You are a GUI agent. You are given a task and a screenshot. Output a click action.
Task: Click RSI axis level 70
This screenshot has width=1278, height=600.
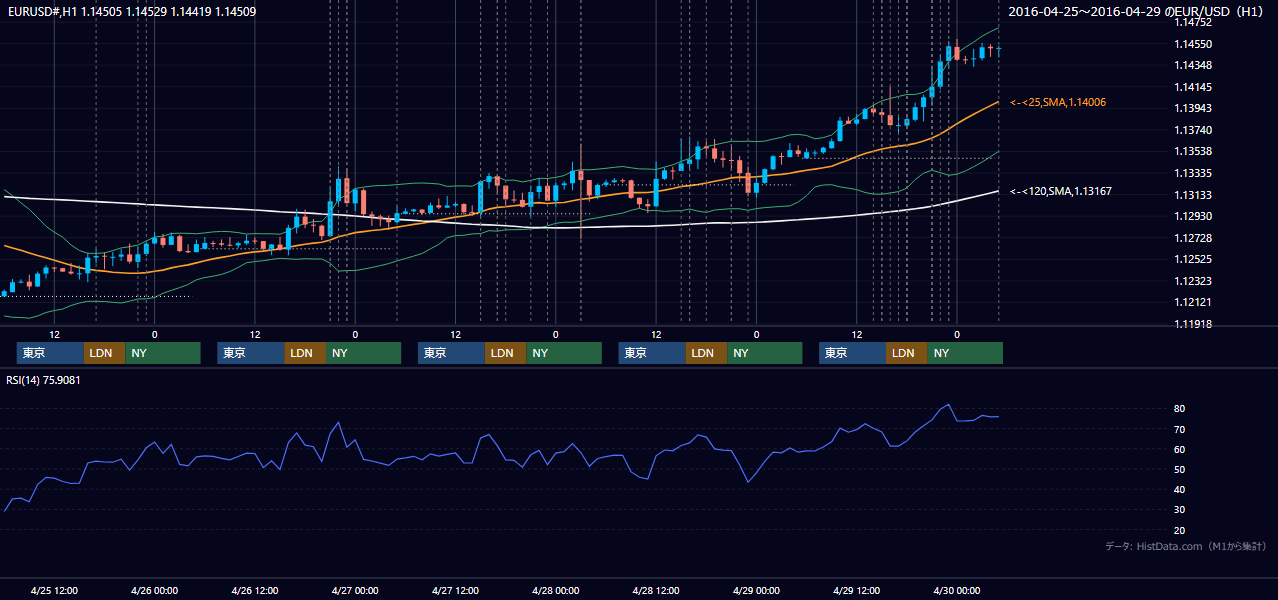pos(1180,429)
